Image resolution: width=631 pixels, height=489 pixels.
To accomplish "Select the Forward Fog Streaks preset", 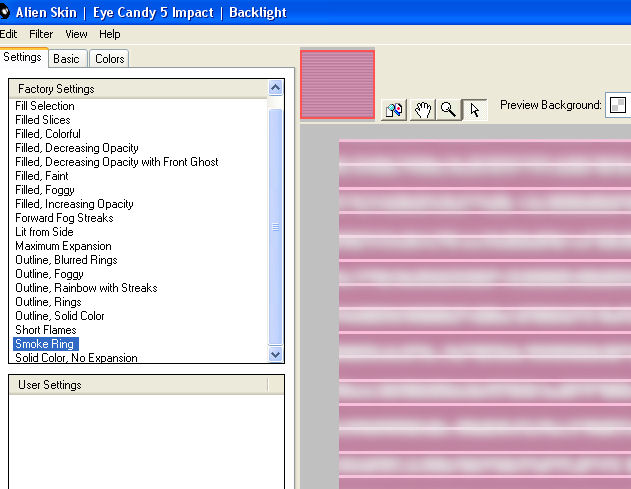I will click(64, 218).
